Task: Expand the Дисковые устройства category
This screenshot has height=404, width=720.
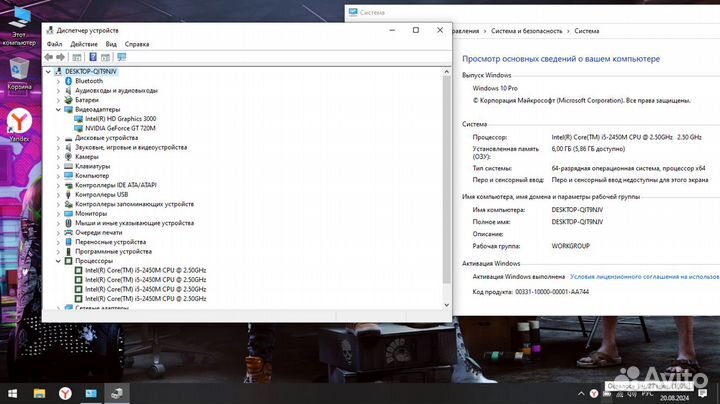Action: [x=58, y=138]
